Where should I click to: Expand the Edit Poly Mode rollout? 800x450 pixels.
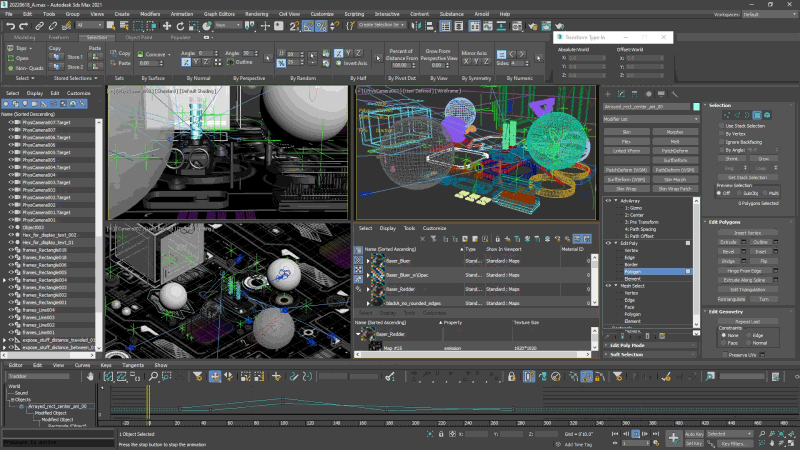click(650, 345)
